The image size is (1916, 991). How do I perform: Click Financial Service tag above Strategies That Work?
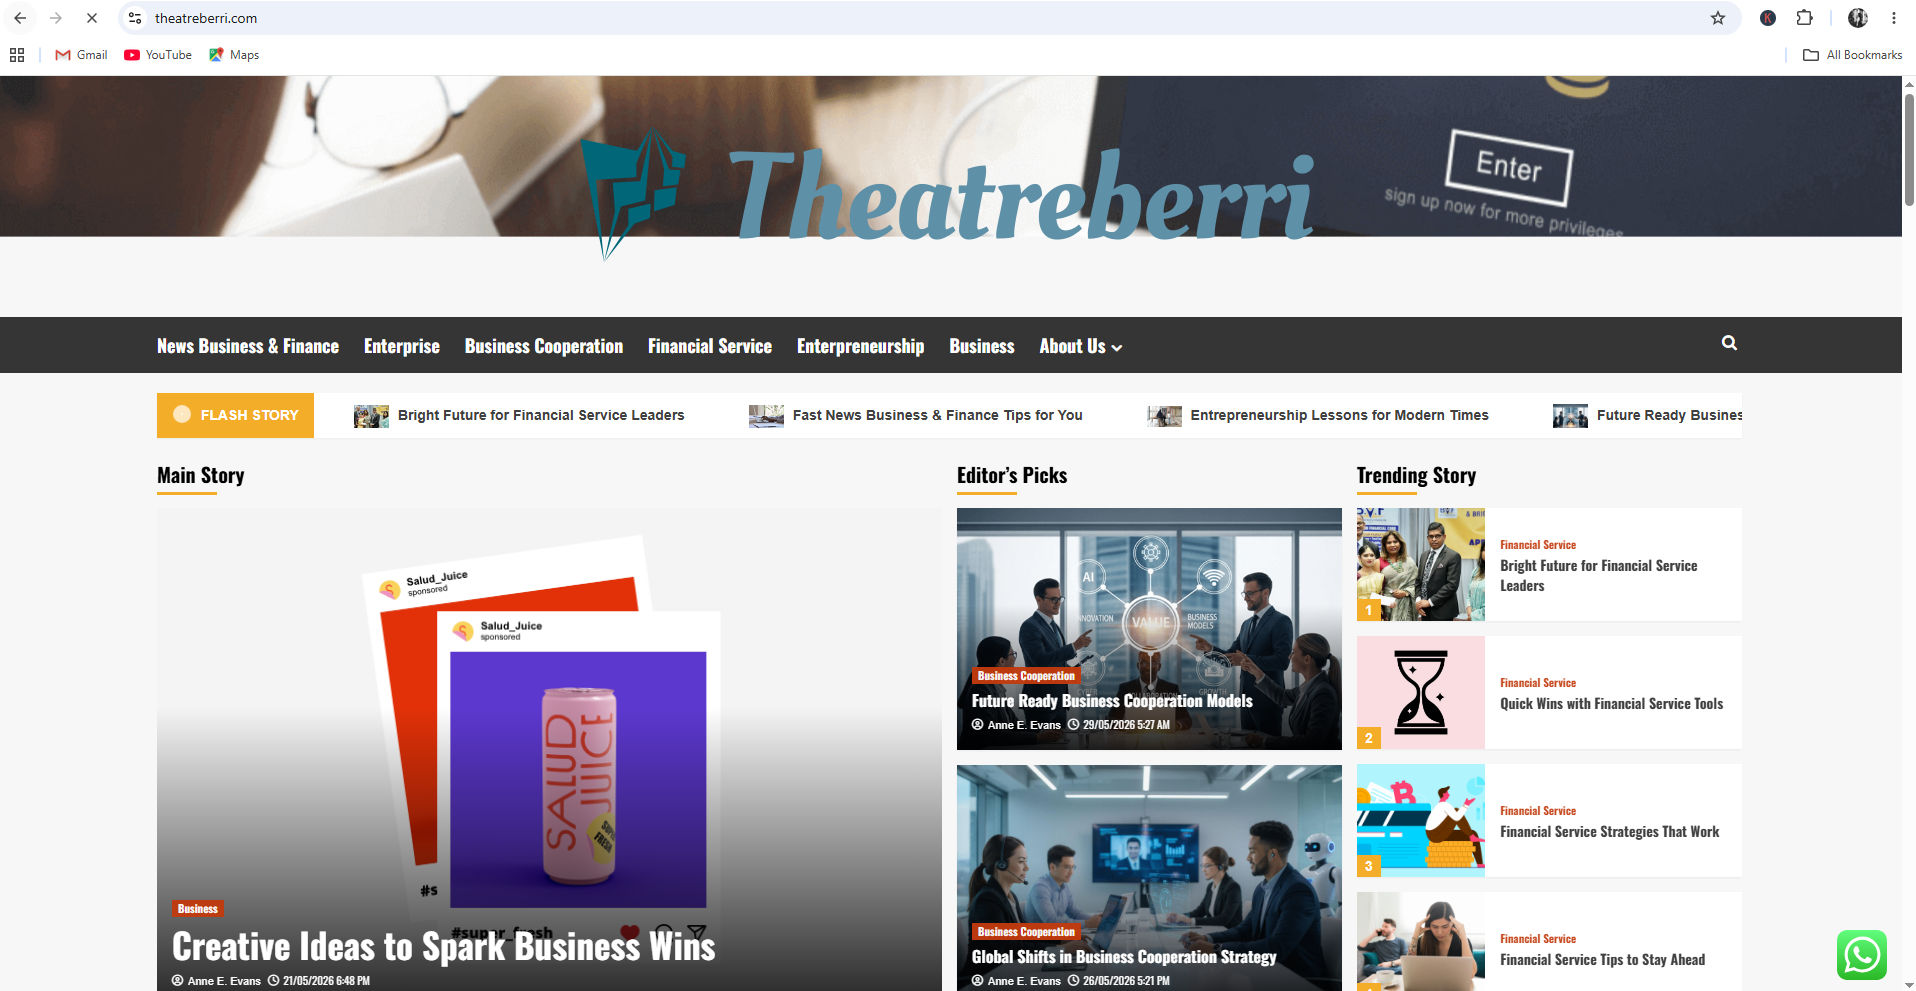[x=1538, y=811]
